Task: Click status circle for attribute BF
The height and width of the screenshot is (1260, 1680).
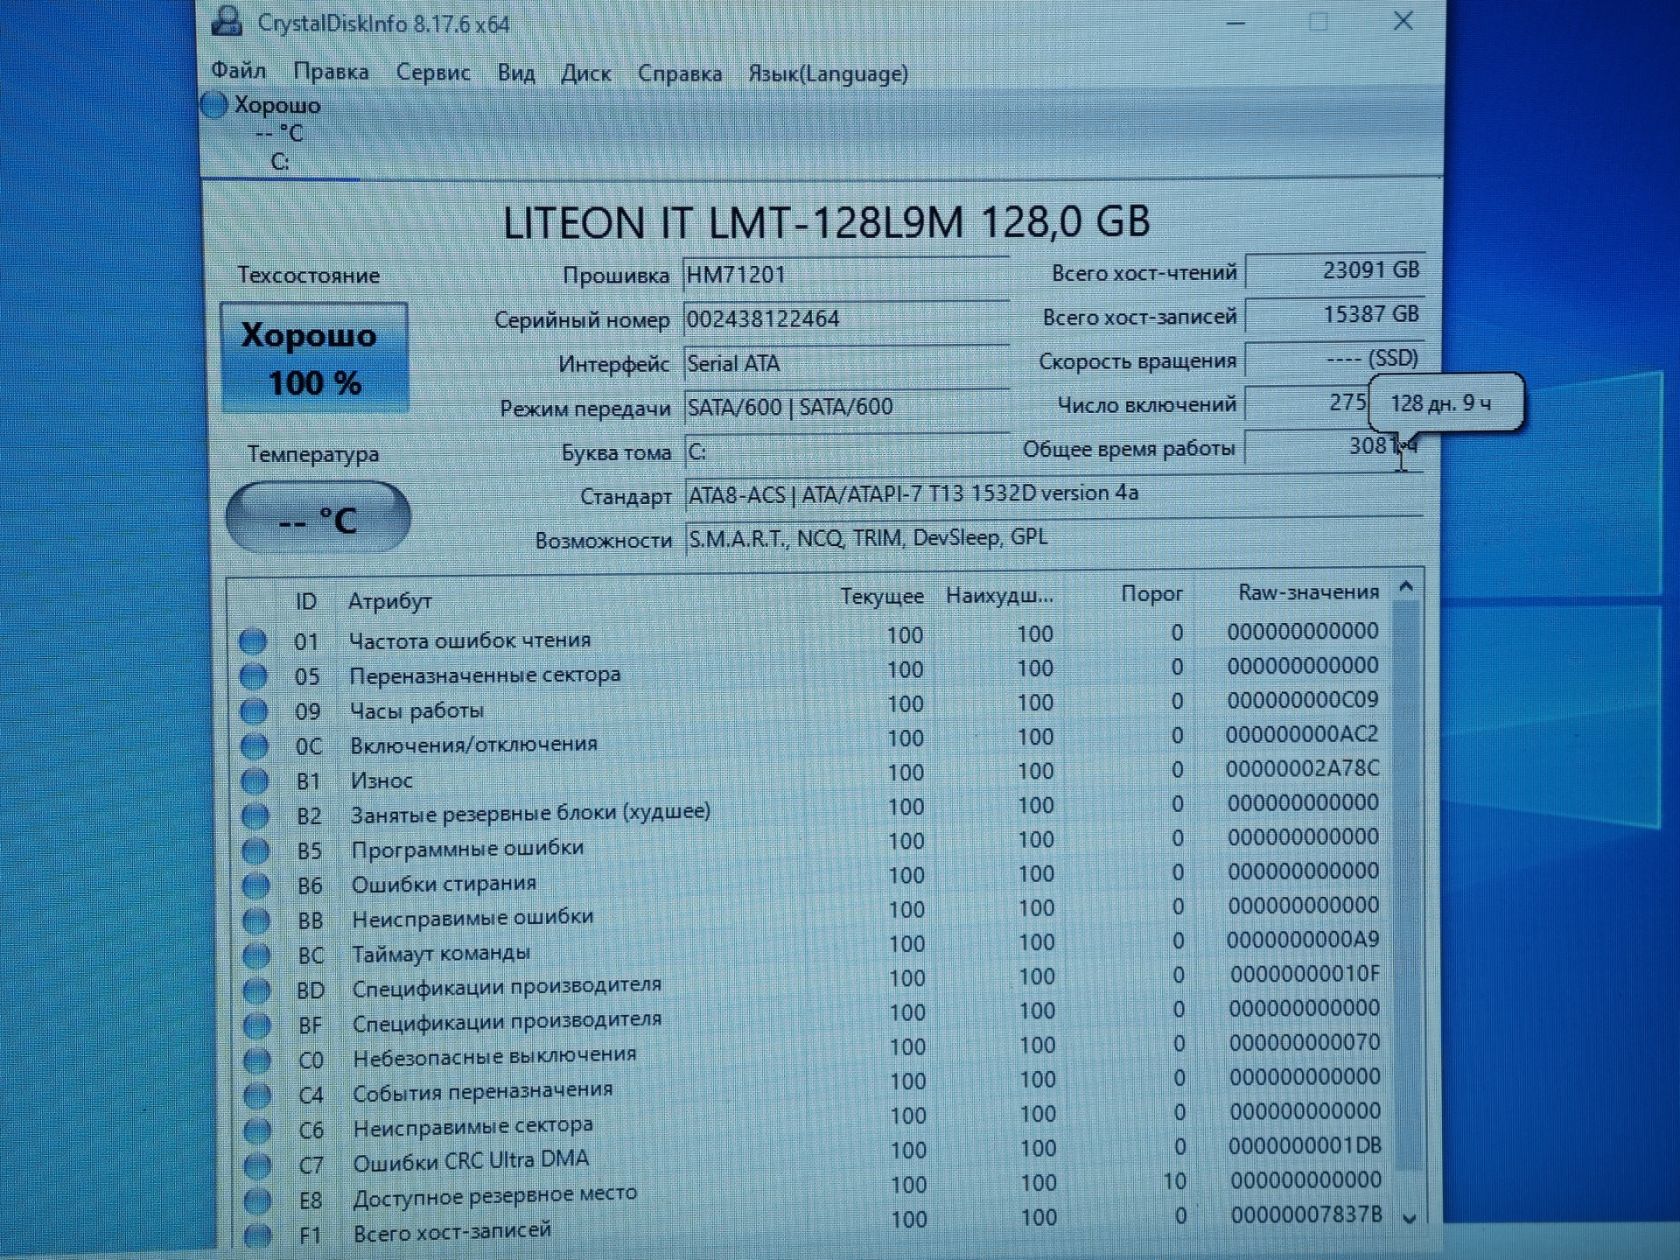Action: 257,1025
